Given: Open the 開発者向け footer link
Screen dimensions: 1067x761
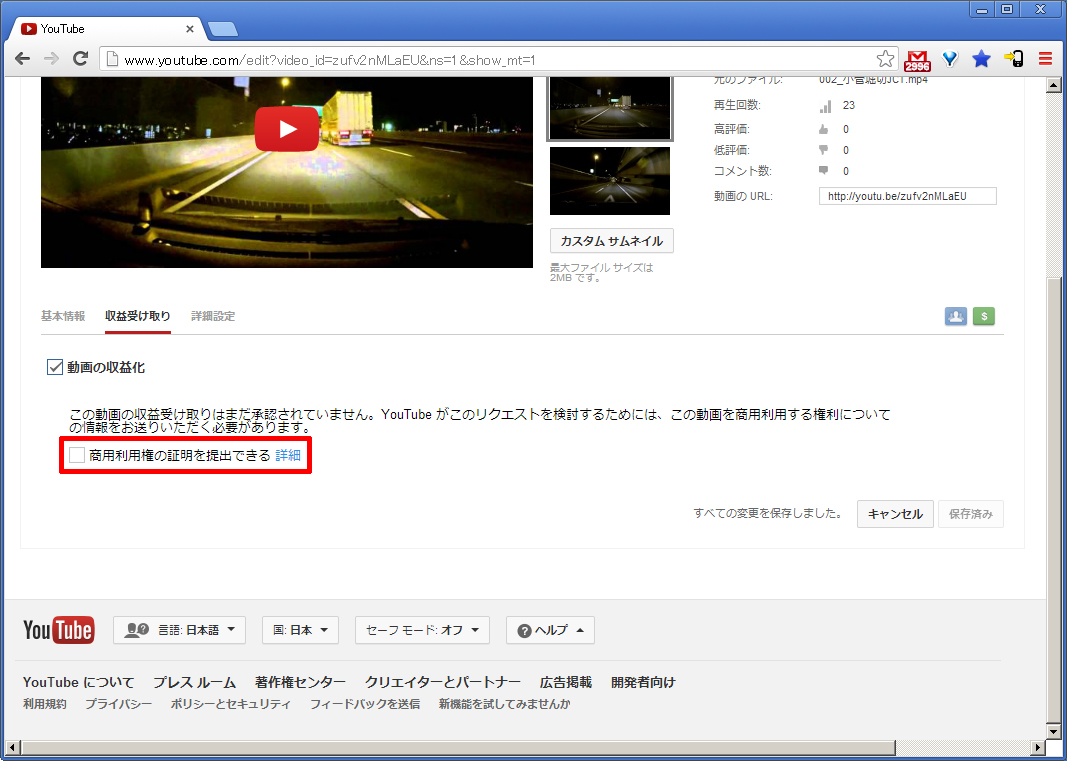Looking at the screenshot, I should coord(643,682).
